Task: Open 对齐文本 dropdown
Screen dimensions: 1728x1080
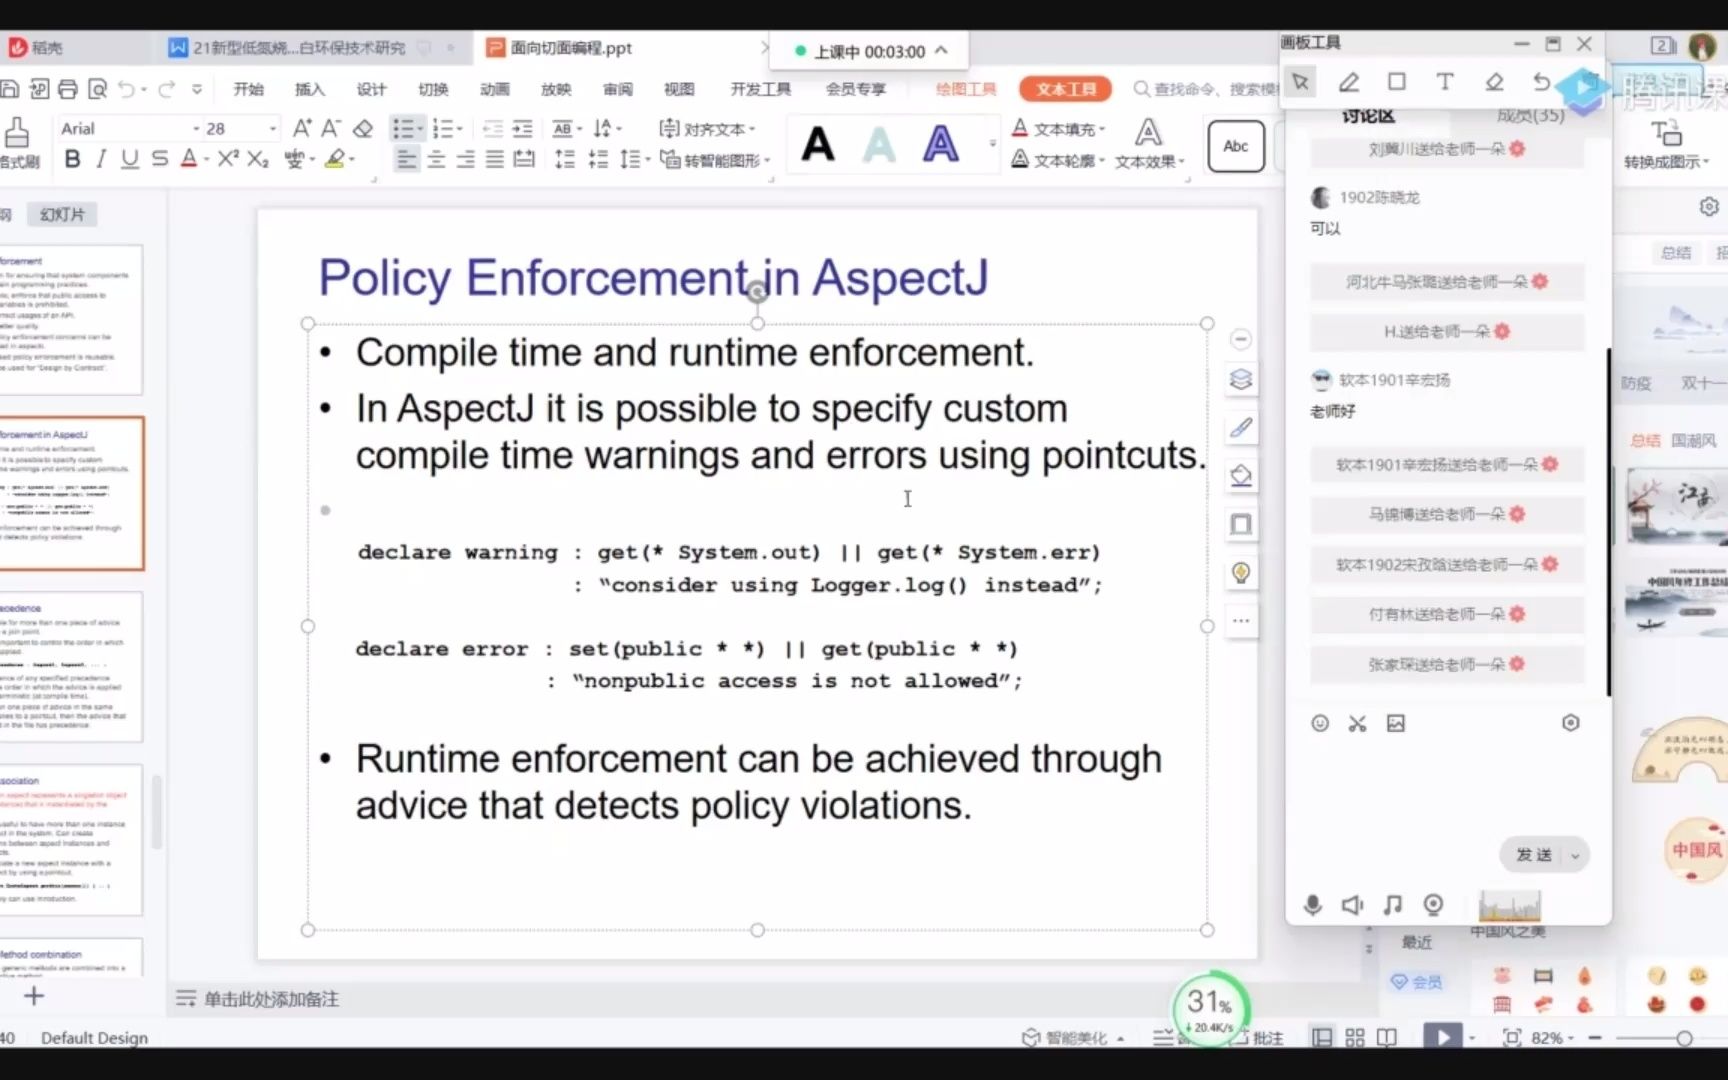Action: click(707, 129)
